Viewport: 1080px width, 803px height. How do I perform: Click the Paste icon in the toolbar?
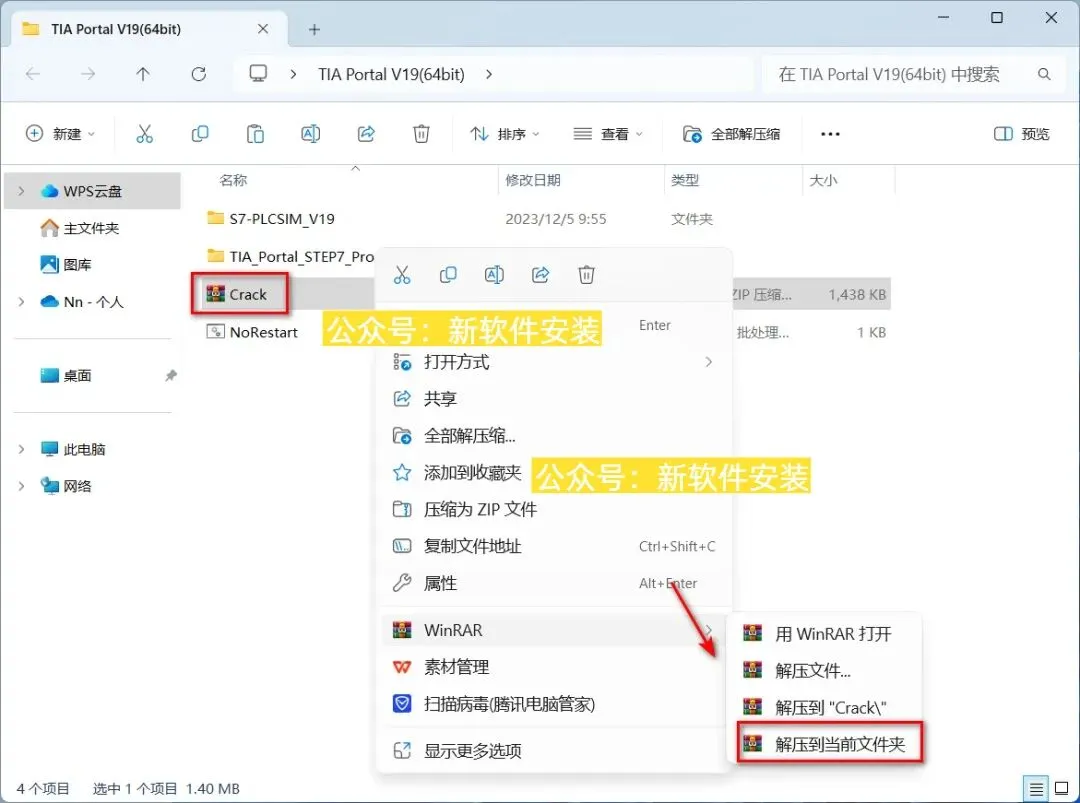coord(255,134)
